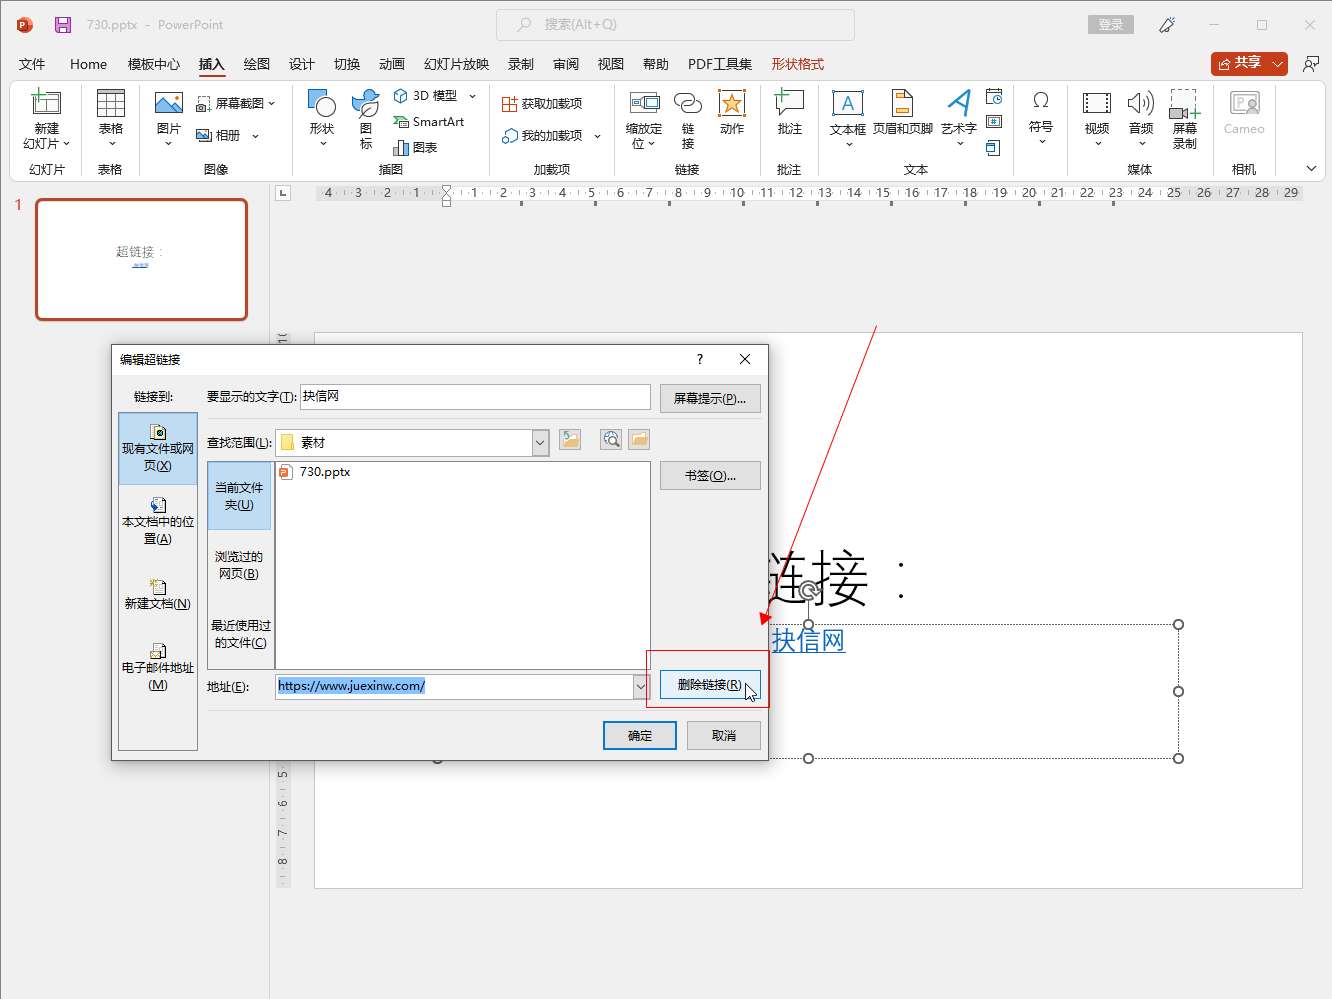Select Current Folder (当前文件夹) tab
This screenshot has width=1332, height=999.
point(240,496)
